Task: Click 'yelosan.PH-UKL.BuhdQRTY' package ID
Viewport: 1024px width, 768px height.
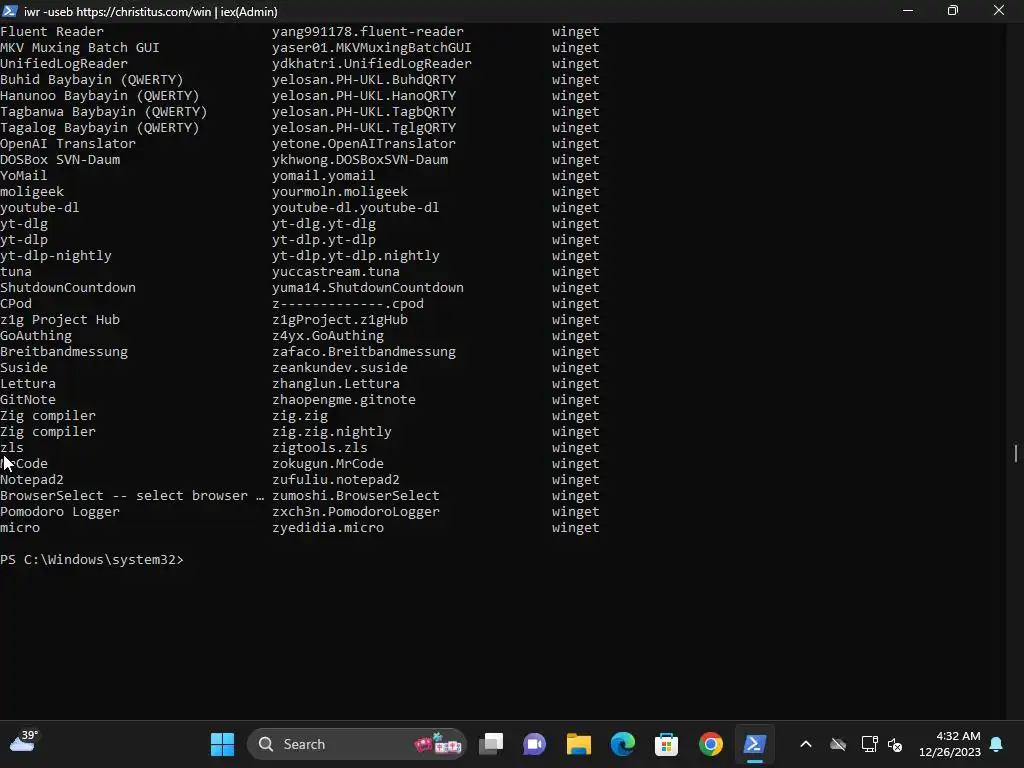Action: coord(364,80)
